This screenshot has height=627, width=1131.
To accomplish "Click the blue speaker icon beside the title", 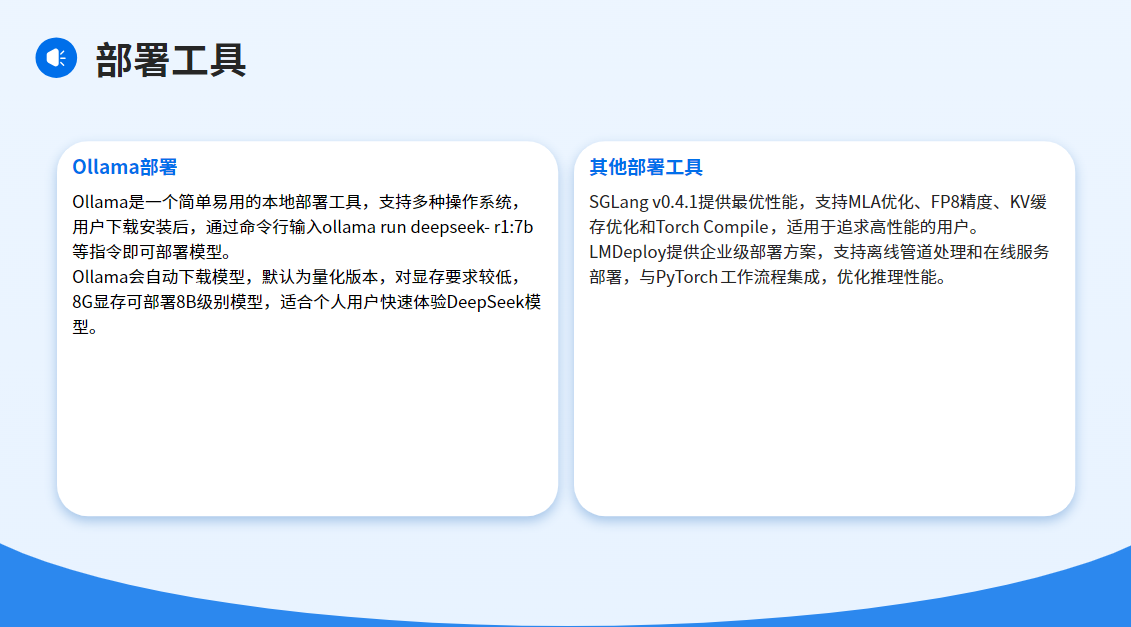I will pos(56,58).
